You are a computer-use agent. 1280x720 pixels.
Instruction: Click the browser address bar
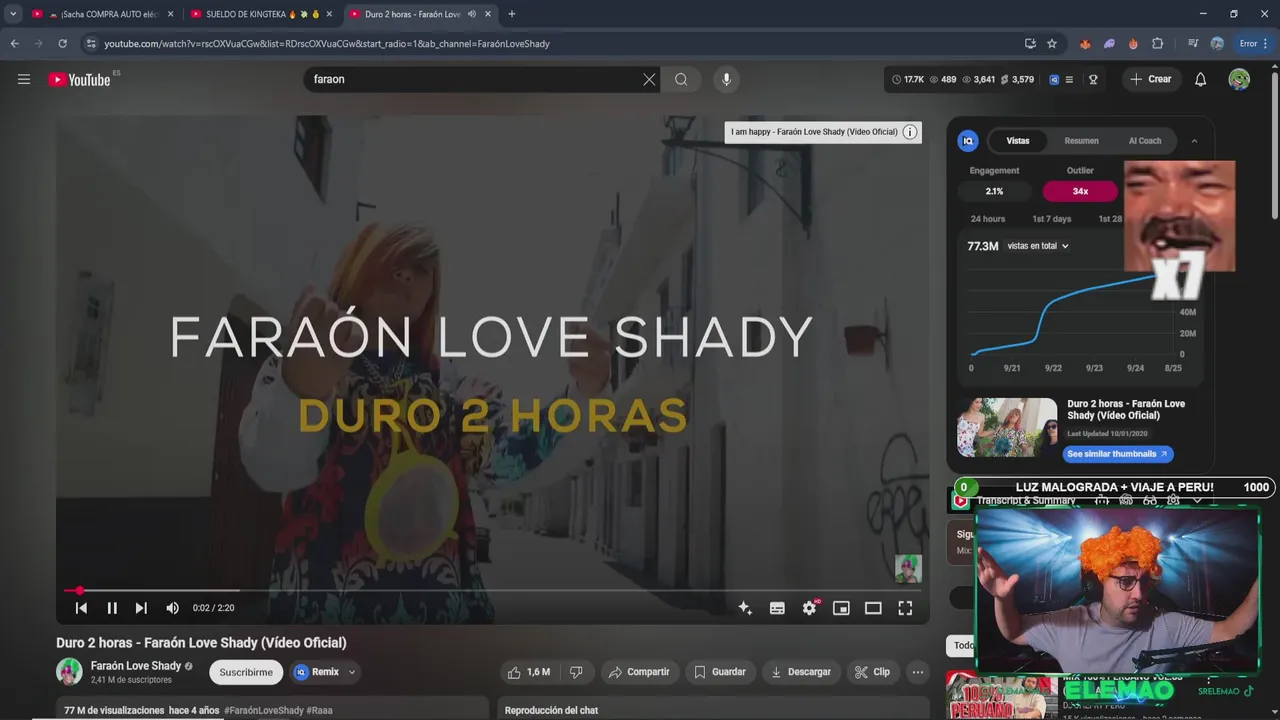(x=550, y=44)
